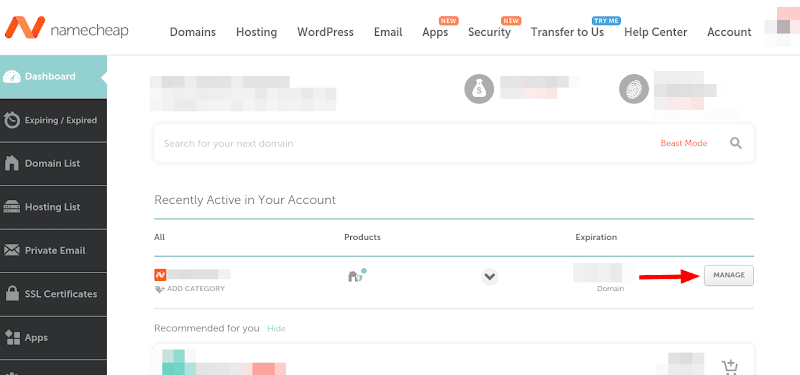
Task: Select Dashboard in the sidebar
Action: 53,77
